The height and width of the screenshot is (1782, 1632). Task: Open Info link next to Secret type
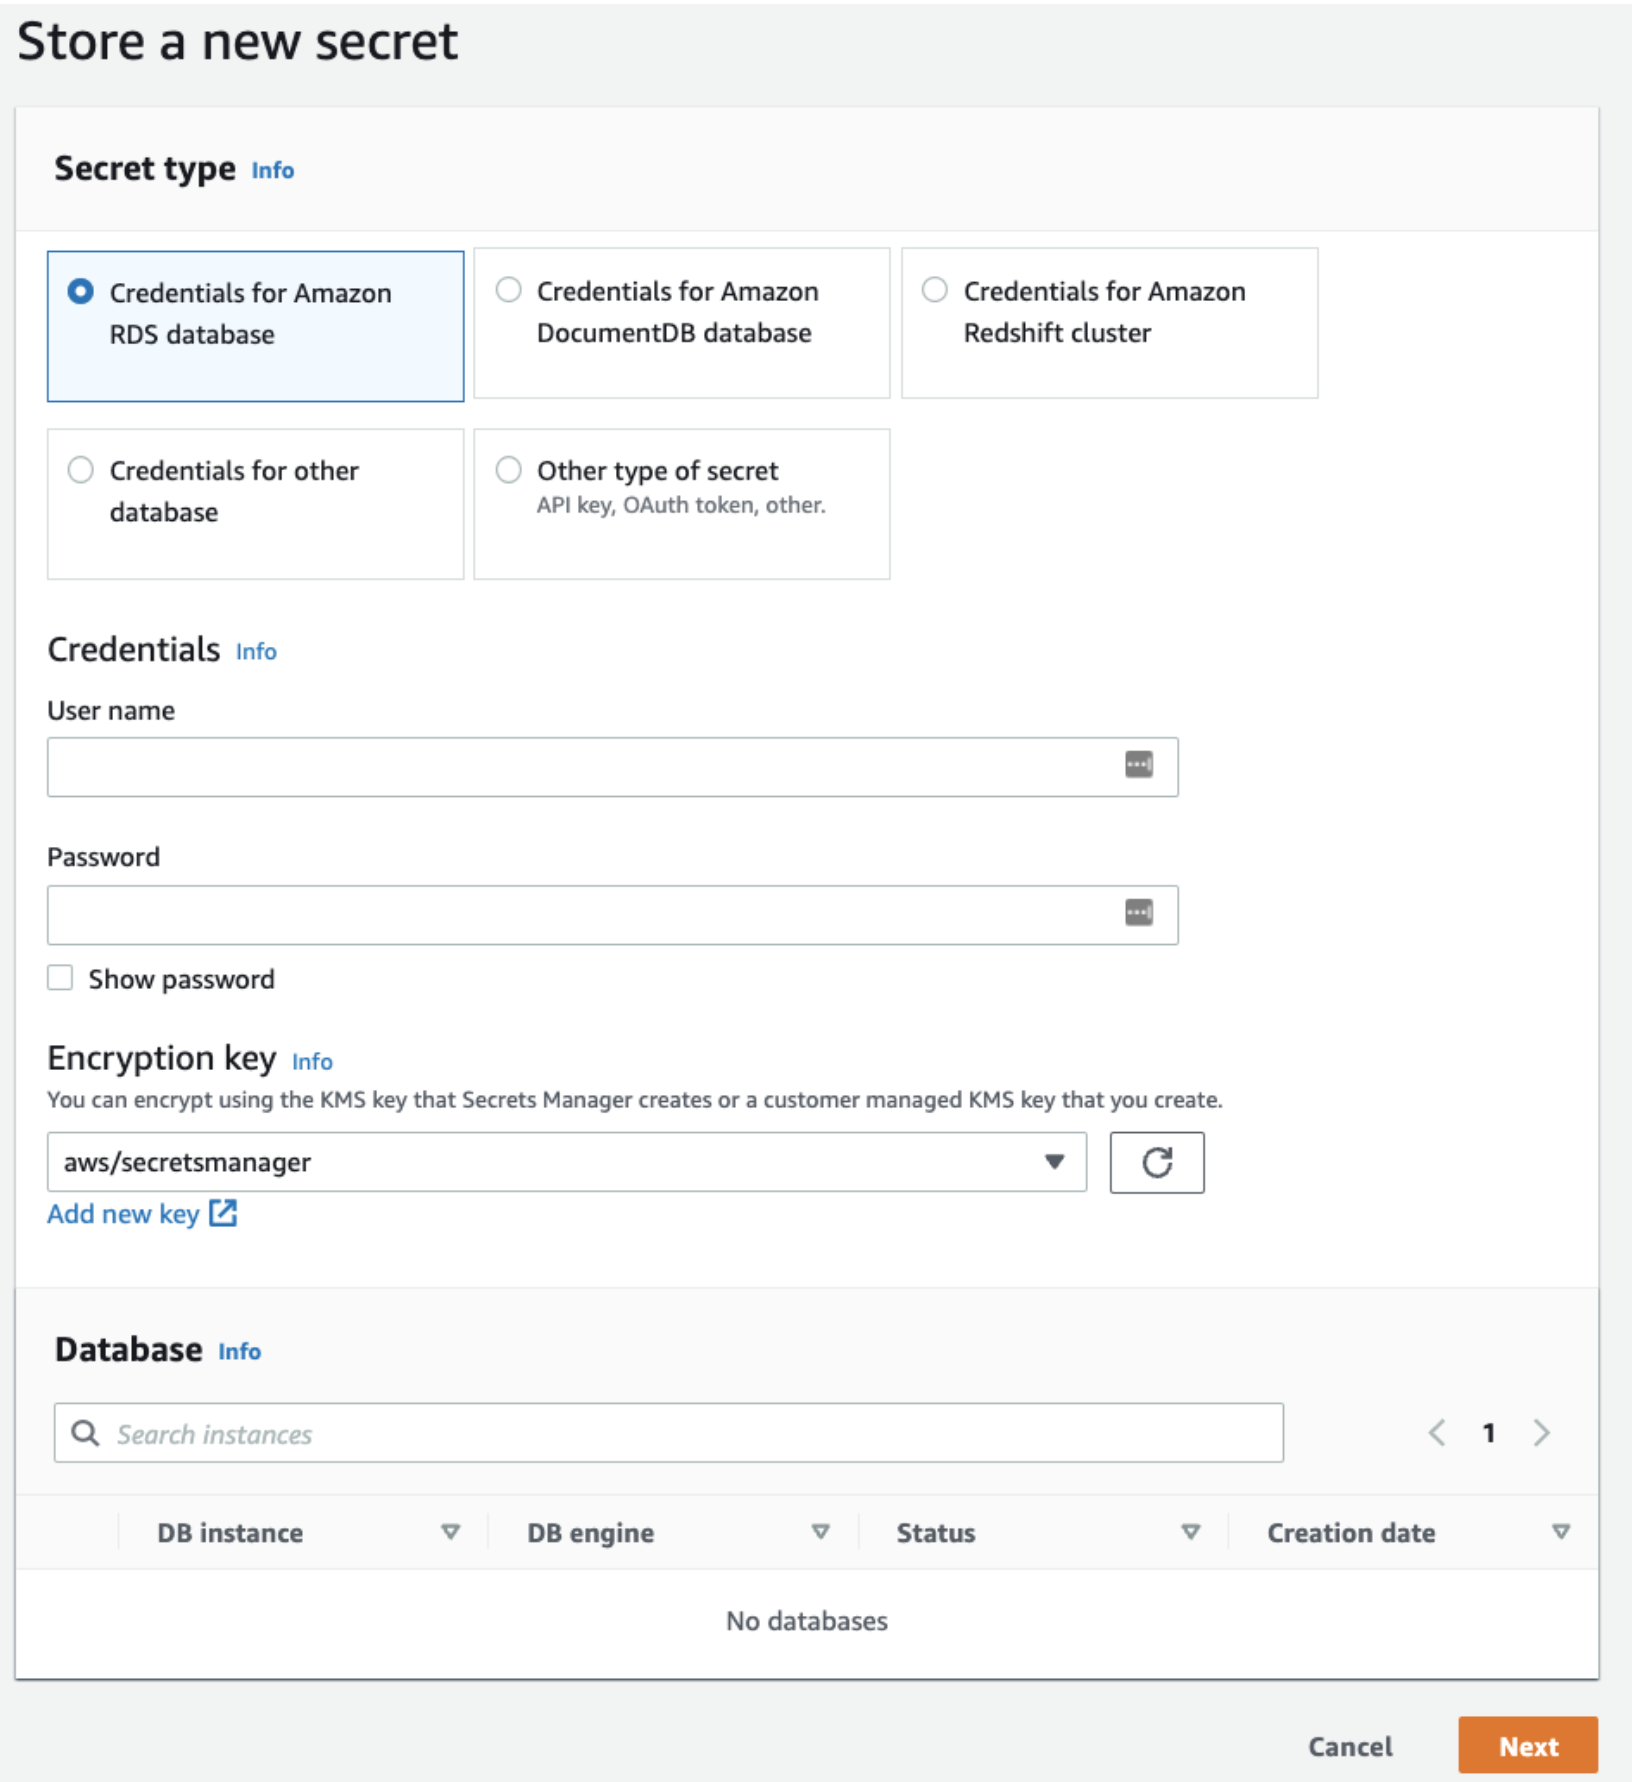273,170
